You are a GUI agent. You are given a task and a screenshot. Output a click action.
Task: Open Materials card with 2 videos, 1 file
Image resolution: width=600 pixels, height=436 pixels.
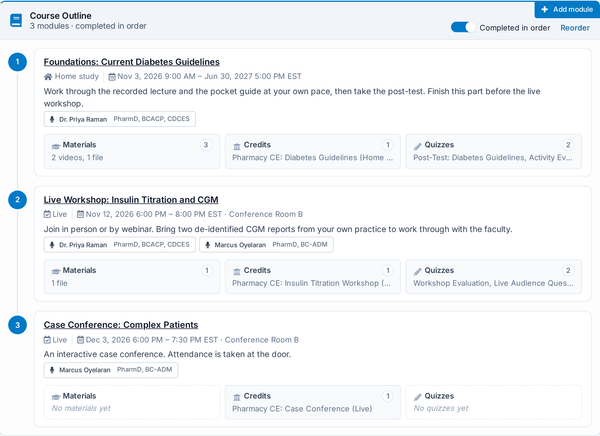pyautogui.click(x=132, y=151)
